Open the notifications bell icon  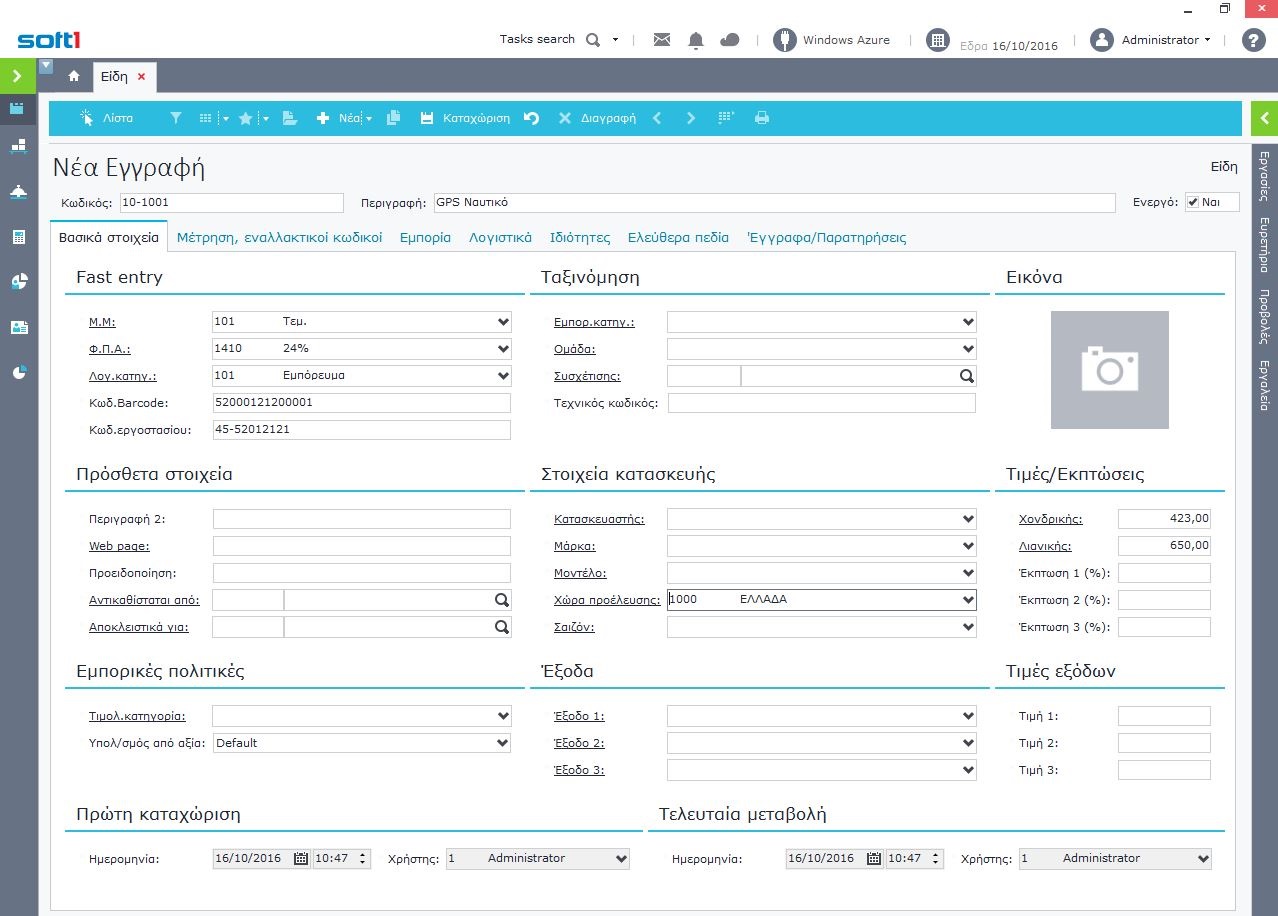point(696,40)
